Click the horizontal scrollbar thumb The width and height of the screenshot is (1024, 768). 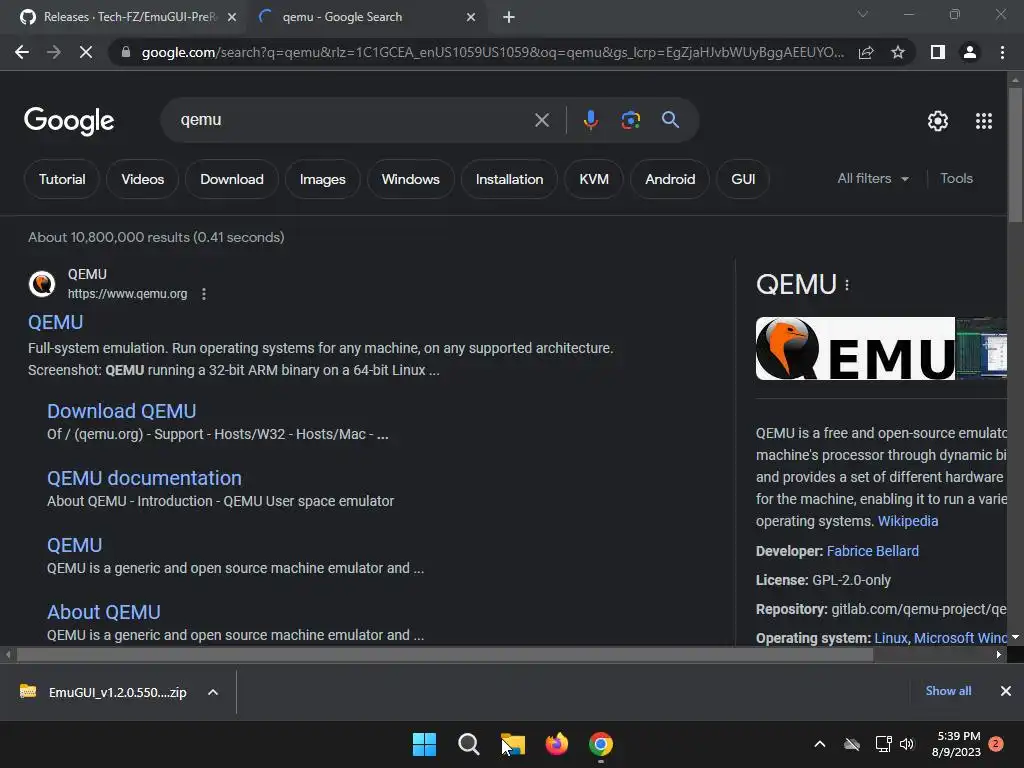coord(444,654)
